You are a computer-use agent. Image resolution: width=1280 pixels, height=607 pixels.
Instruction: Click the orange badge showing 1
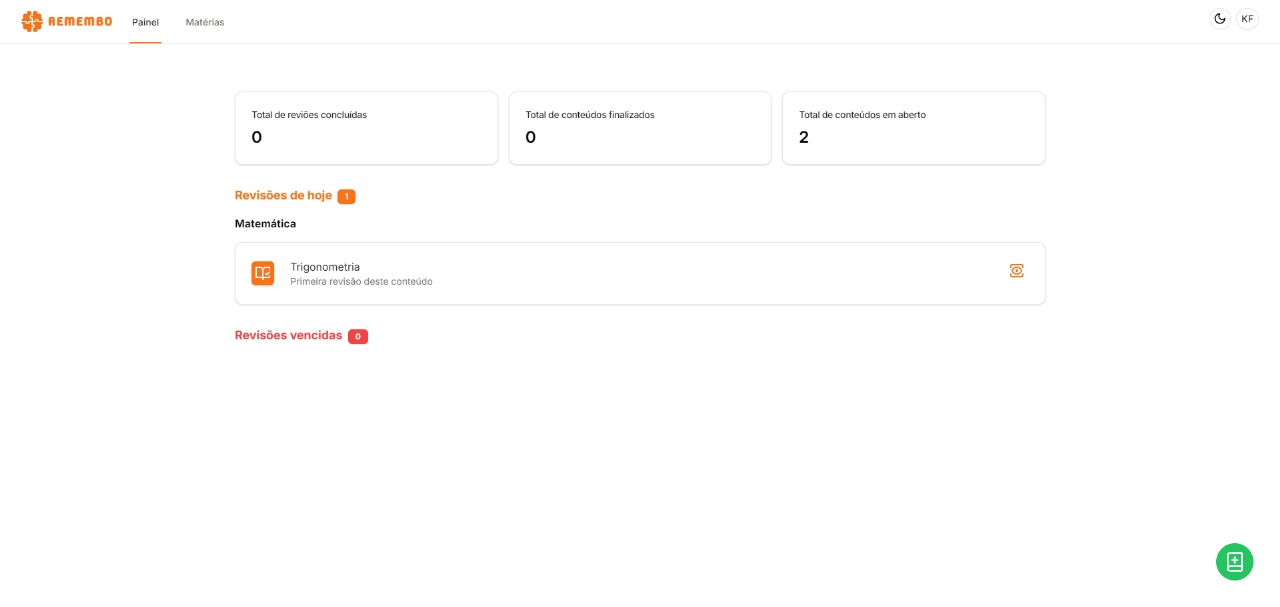(346, 197)
